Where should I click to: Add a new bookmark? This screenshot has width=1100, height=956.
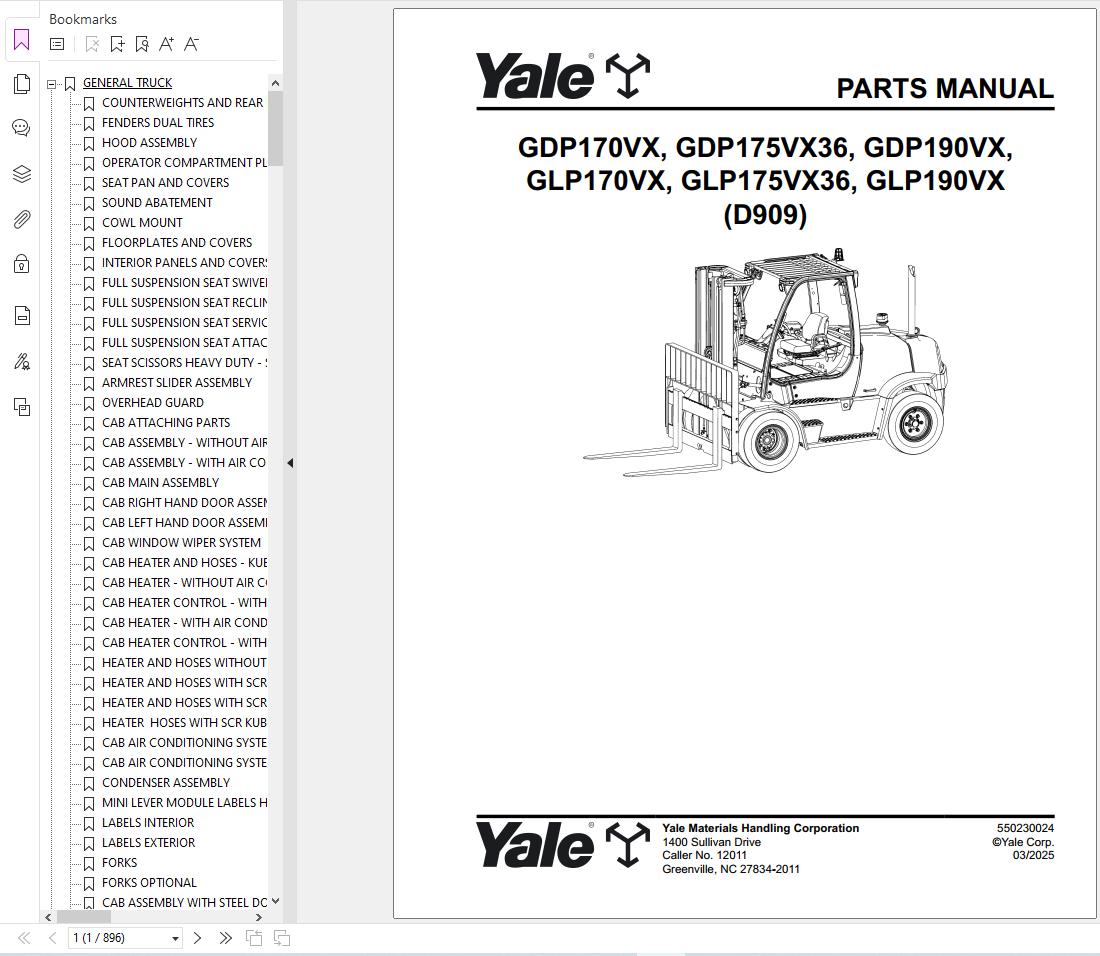click(117, 44)
